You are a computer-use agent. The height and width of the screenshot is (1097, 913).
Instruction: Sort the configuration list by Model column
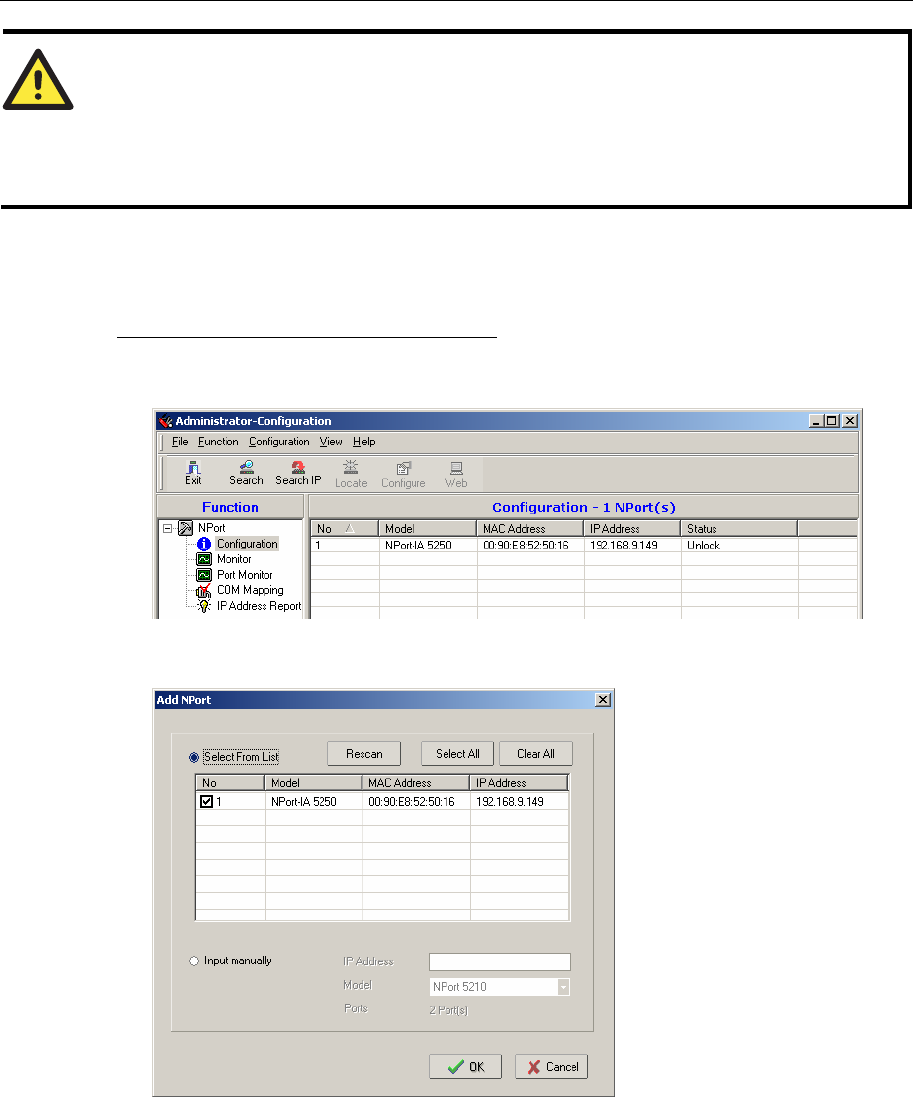point(427,528)
